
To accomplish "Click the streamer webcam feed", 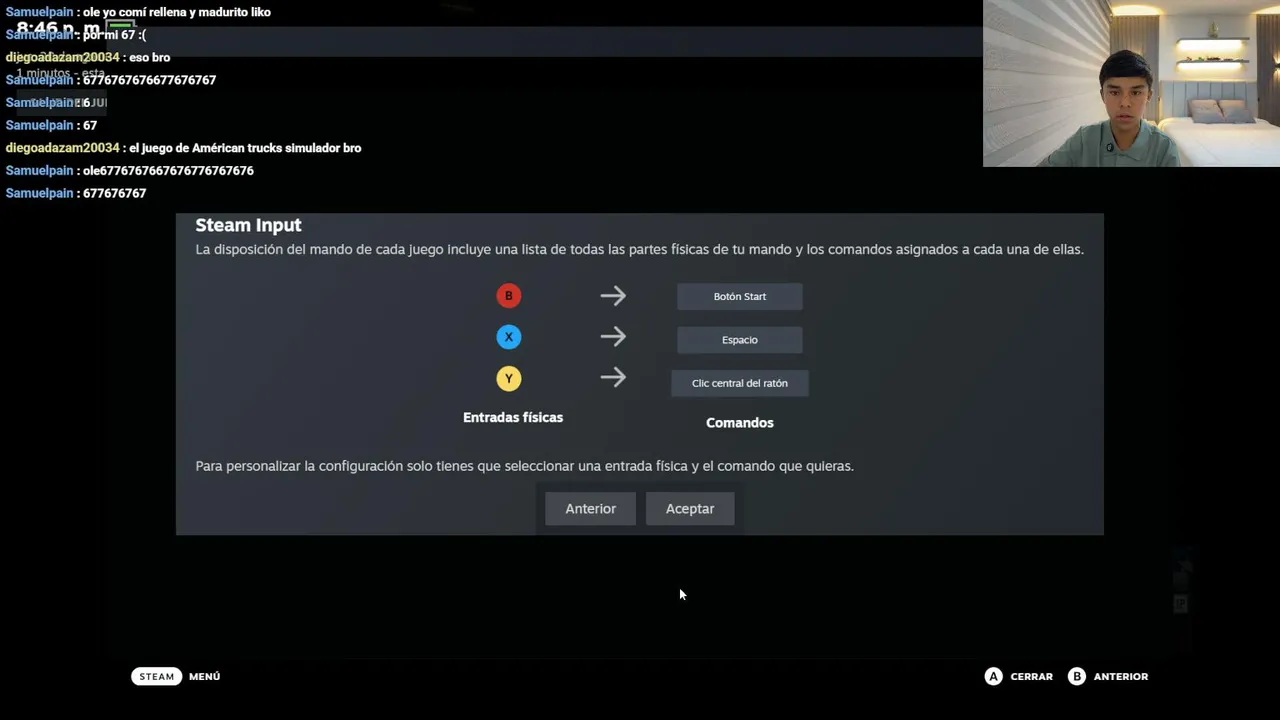I will point(1131,83).
